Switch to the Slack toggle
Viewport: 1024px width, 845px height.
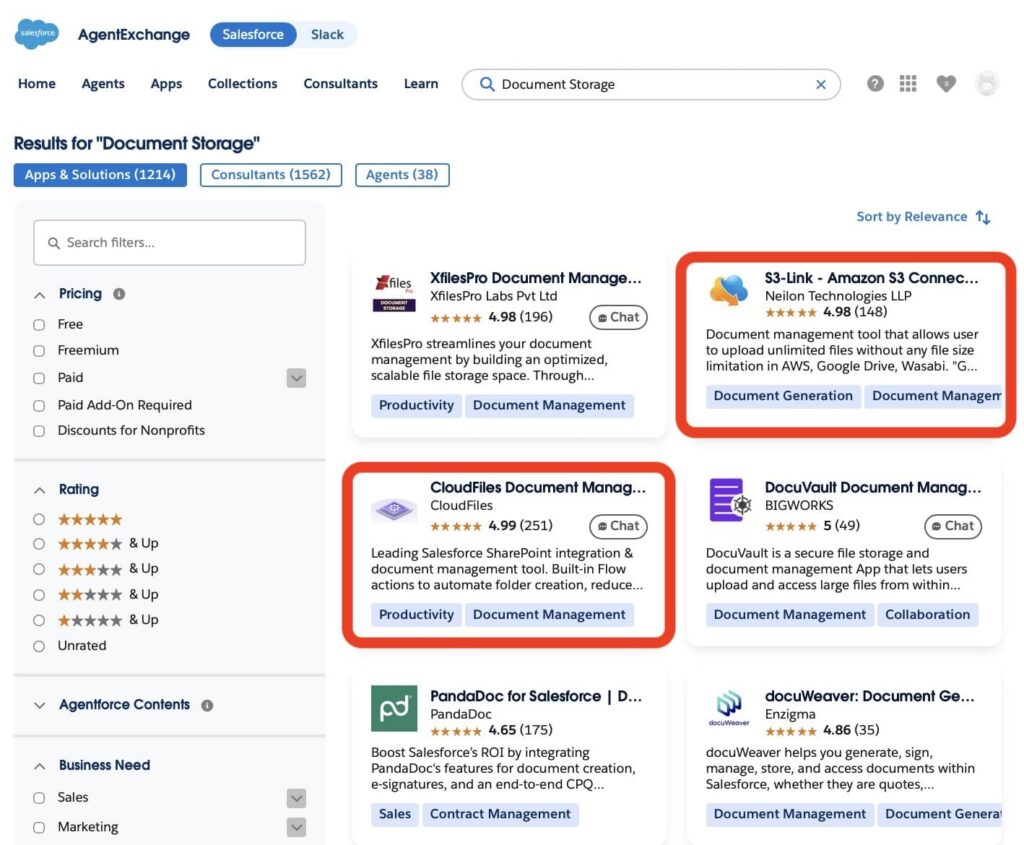pos(327,35)
